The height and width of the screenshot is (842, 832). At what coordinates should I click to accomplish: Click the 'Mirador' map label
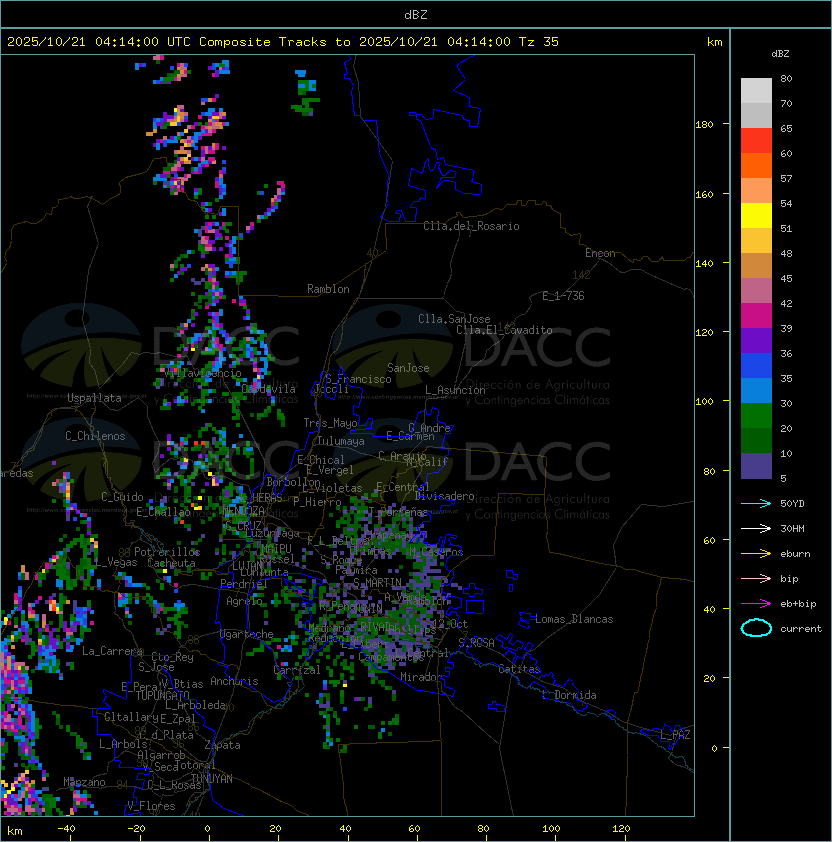point(422,677)
